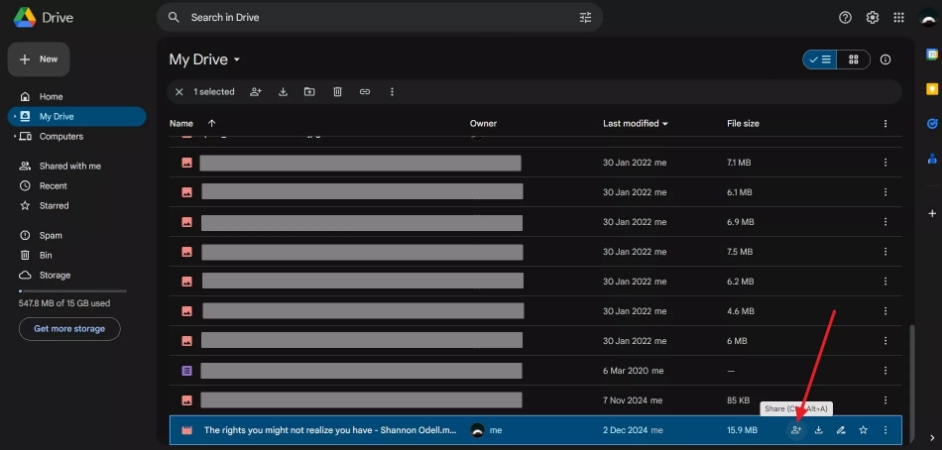Click the Share icon in the selected file row

[x=796, y=430]
